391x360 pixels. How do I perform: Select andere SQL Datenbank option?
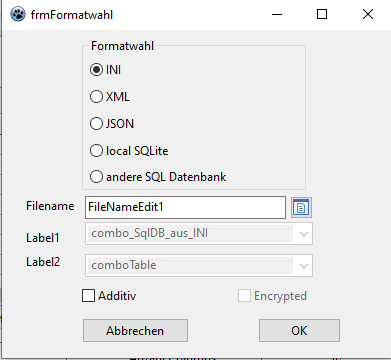[x=96, y=177]
